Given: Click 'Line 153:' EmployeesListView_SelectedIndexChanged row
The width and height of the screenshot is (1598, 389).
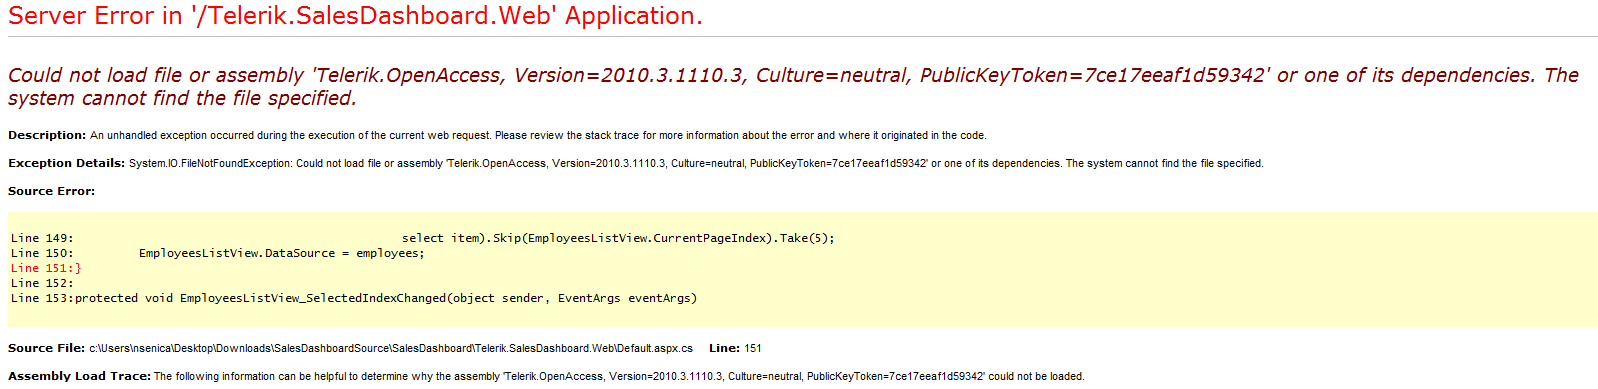Looking at the screenshot, I should (x=354, y=298).
